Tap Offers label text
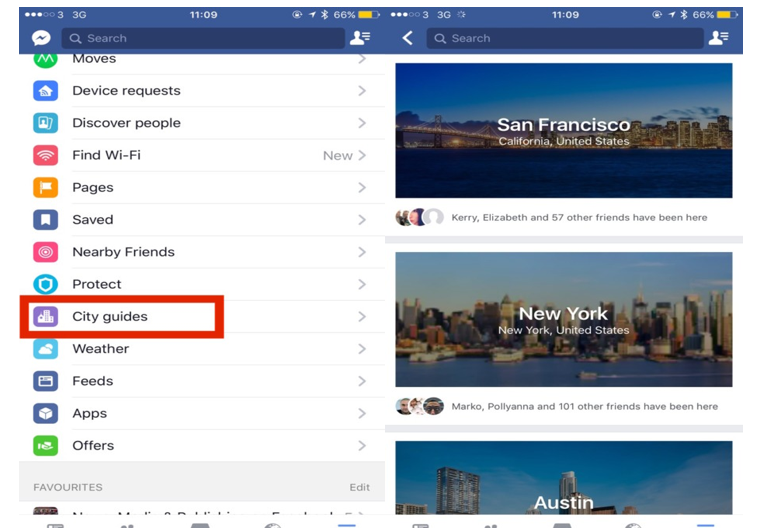 click(x=93, y=446)
